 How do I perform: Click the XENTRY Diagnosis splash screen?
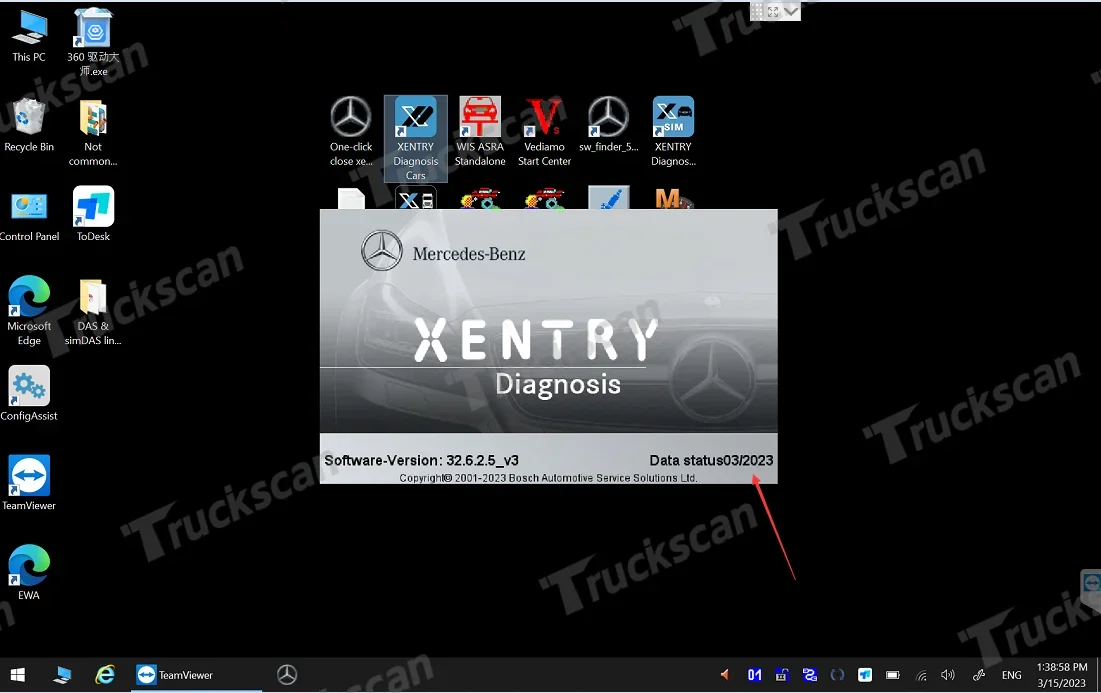pos(548,346)
